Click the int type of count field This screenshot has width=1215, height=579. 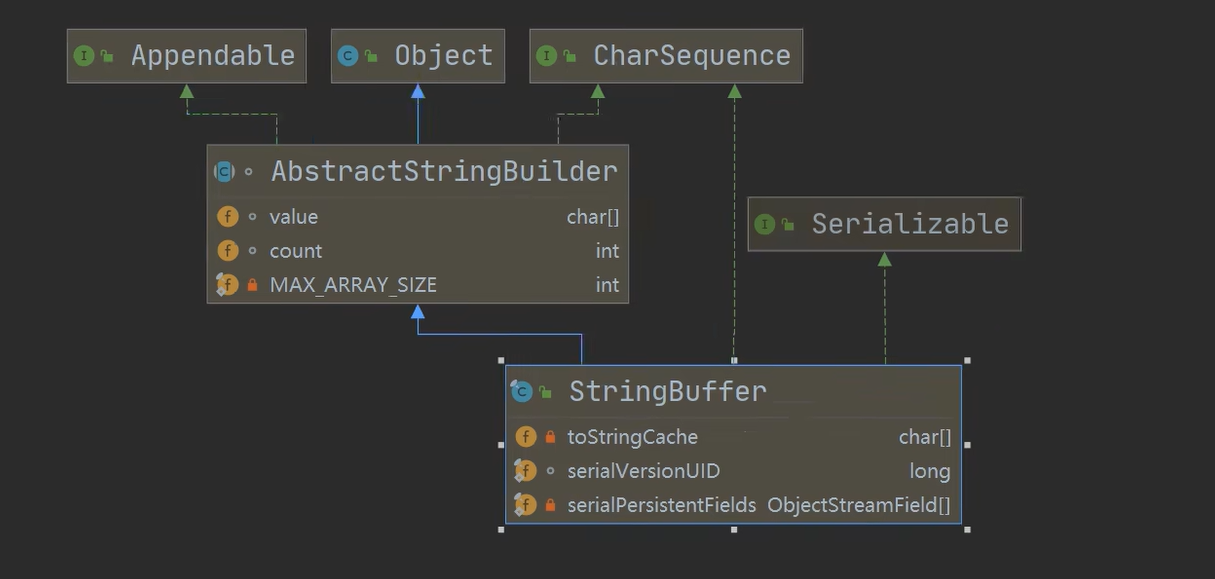[607, 251]
